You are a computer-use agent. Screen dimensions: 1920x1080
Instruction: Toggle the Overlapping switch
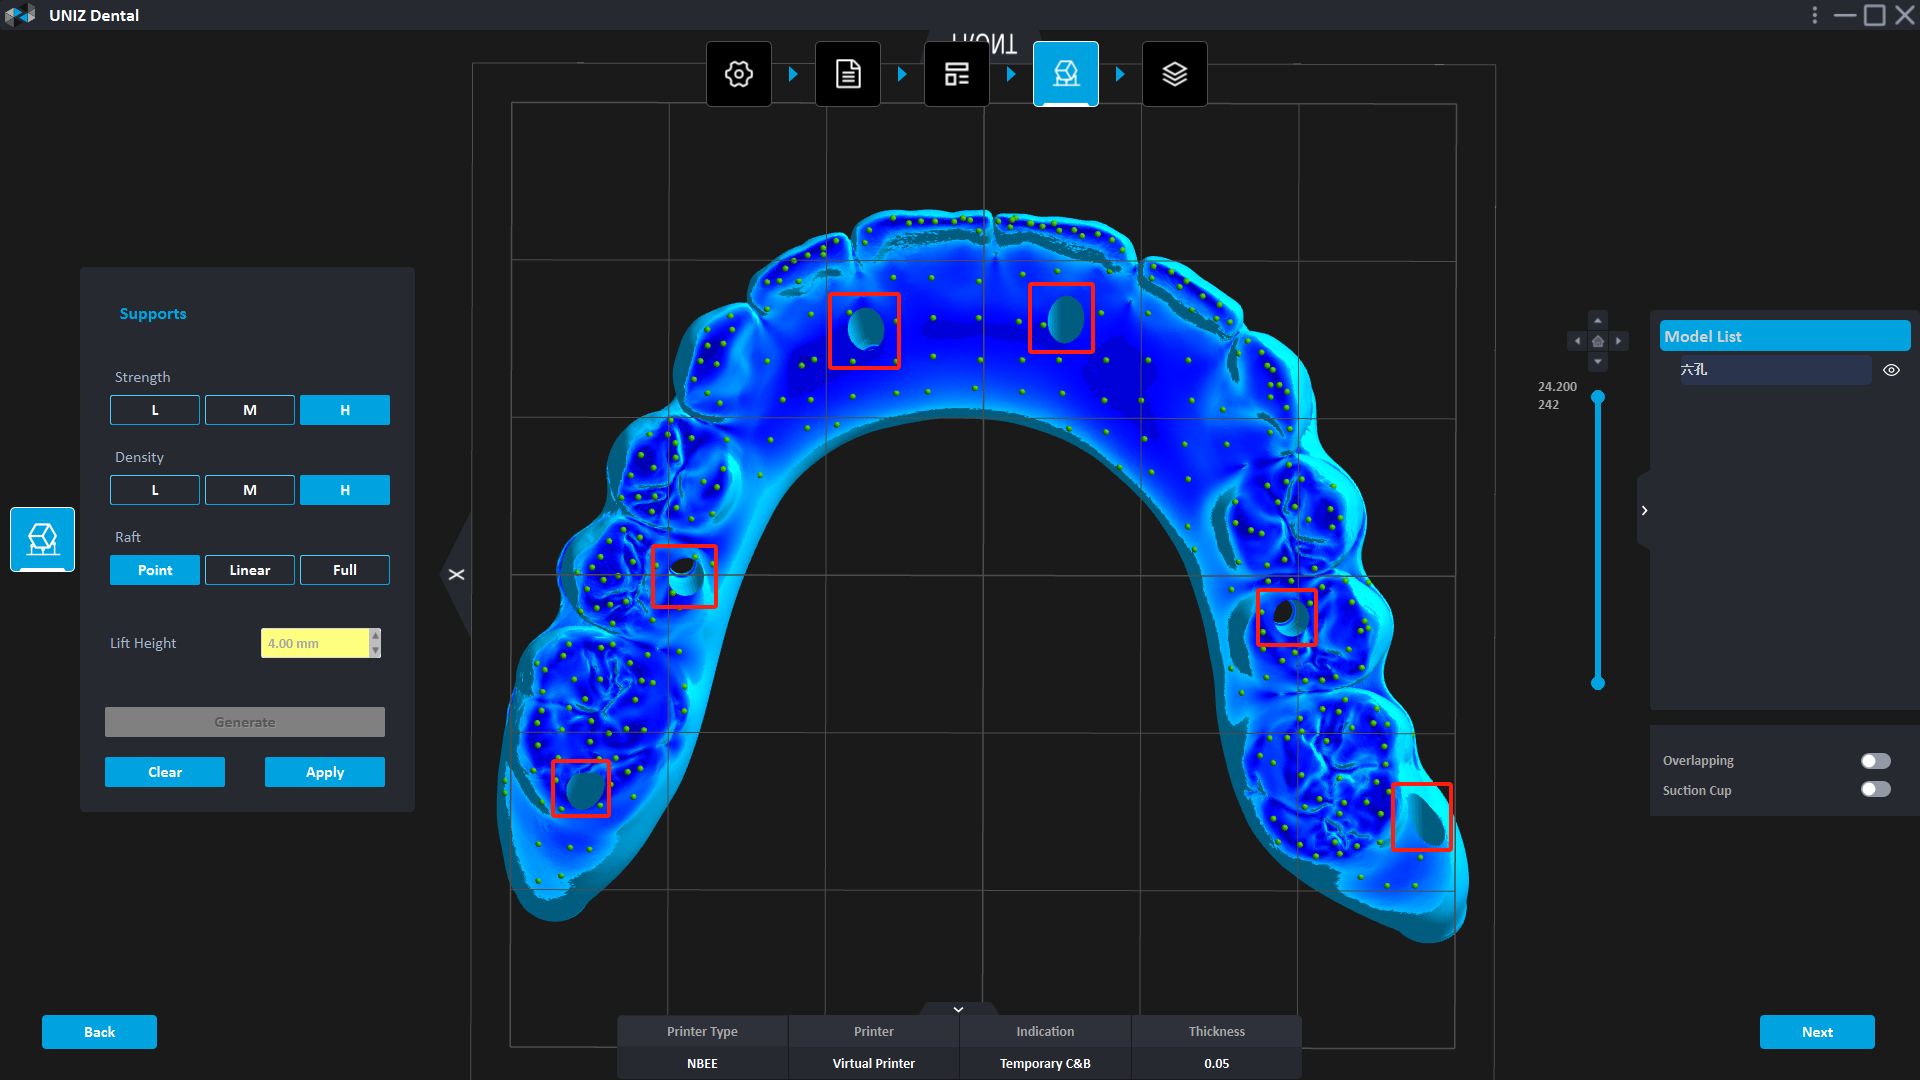pyautogui.click(x=1875, y=761)
